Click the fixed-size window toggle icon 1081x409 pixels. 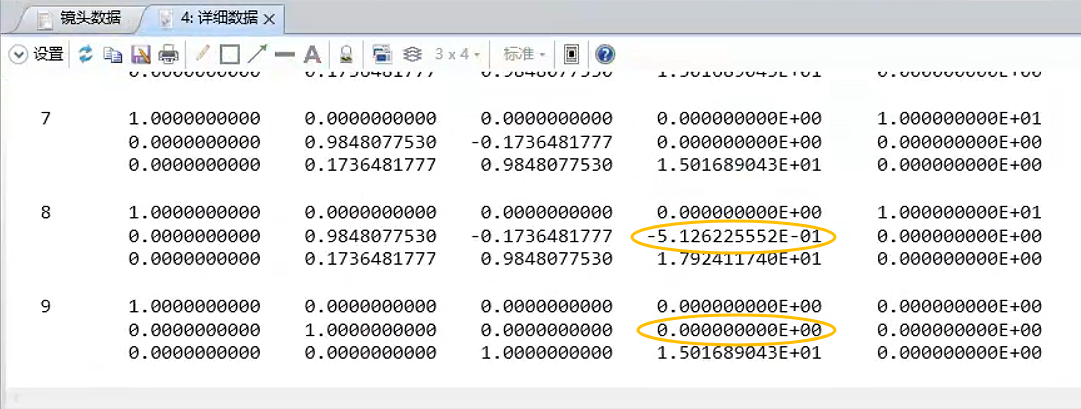click(571, 54)
